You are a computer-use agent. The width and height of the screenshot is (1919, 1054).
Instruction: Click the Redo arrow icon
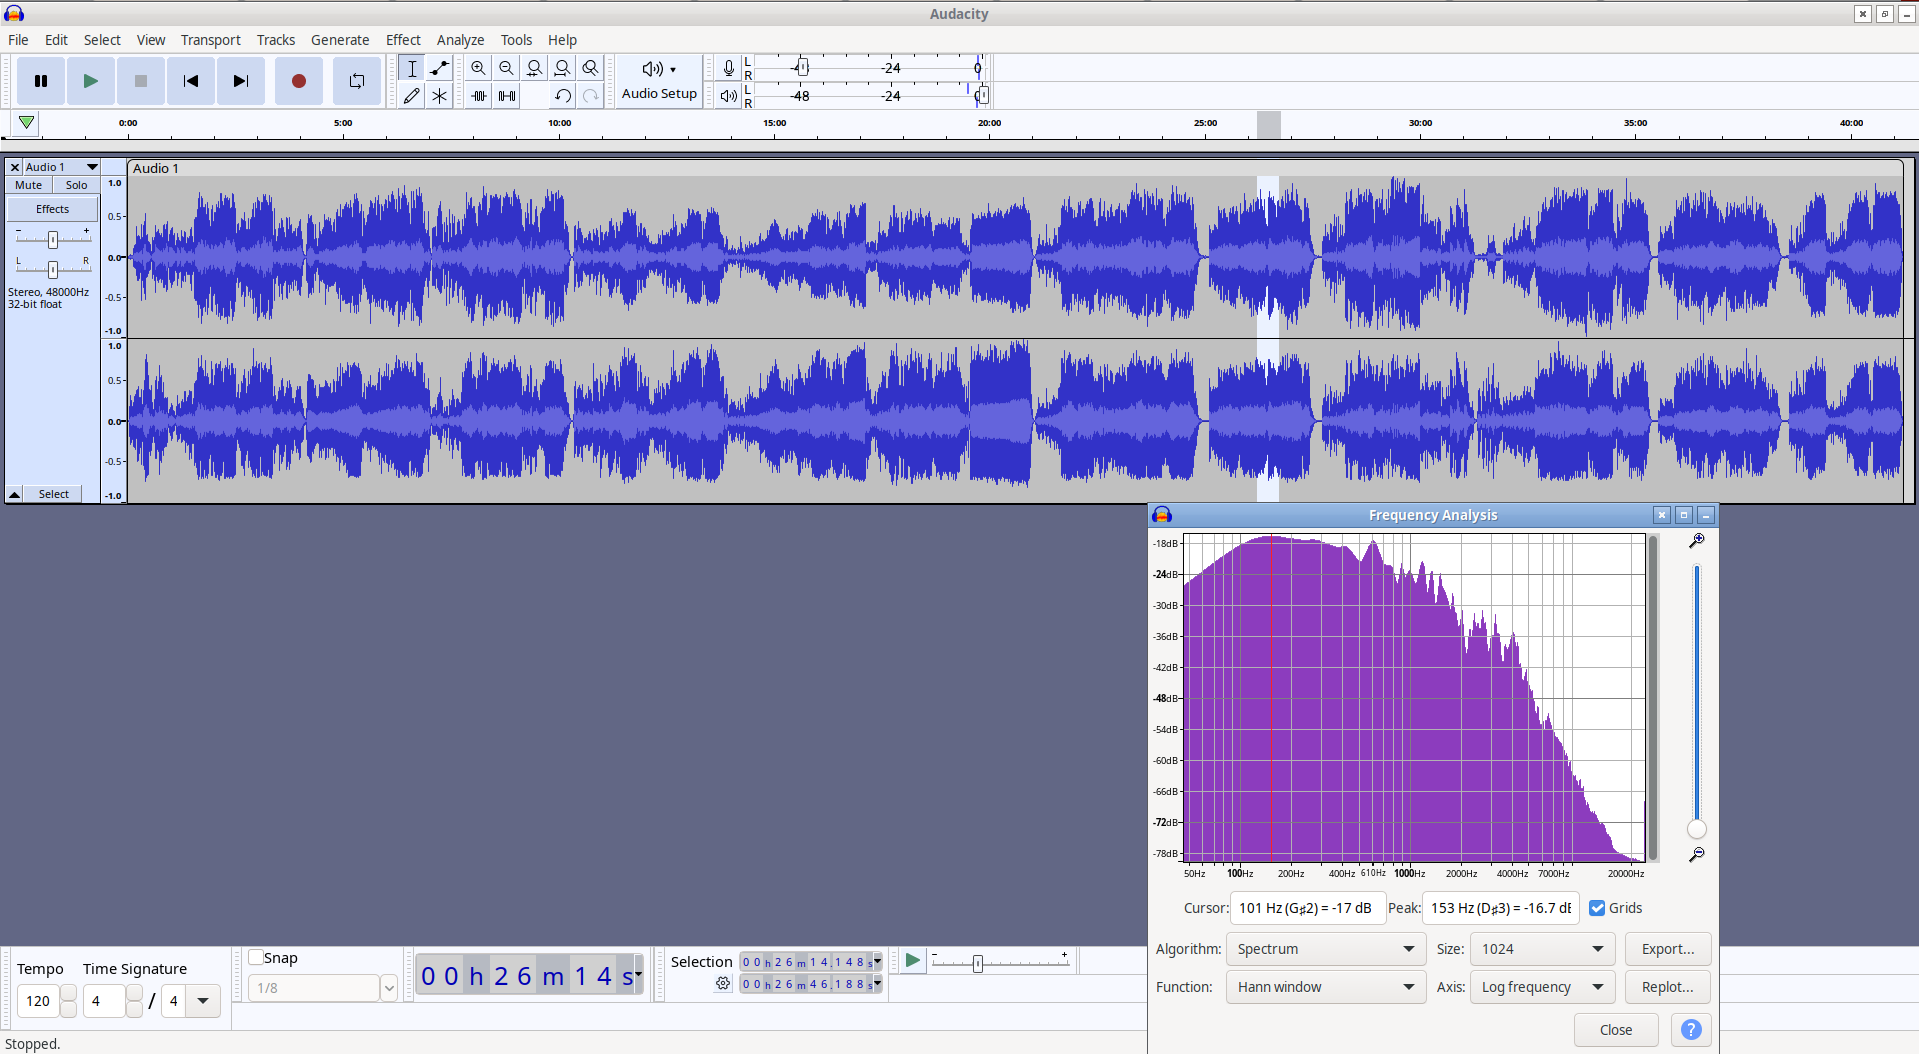(x=591, y=96)
